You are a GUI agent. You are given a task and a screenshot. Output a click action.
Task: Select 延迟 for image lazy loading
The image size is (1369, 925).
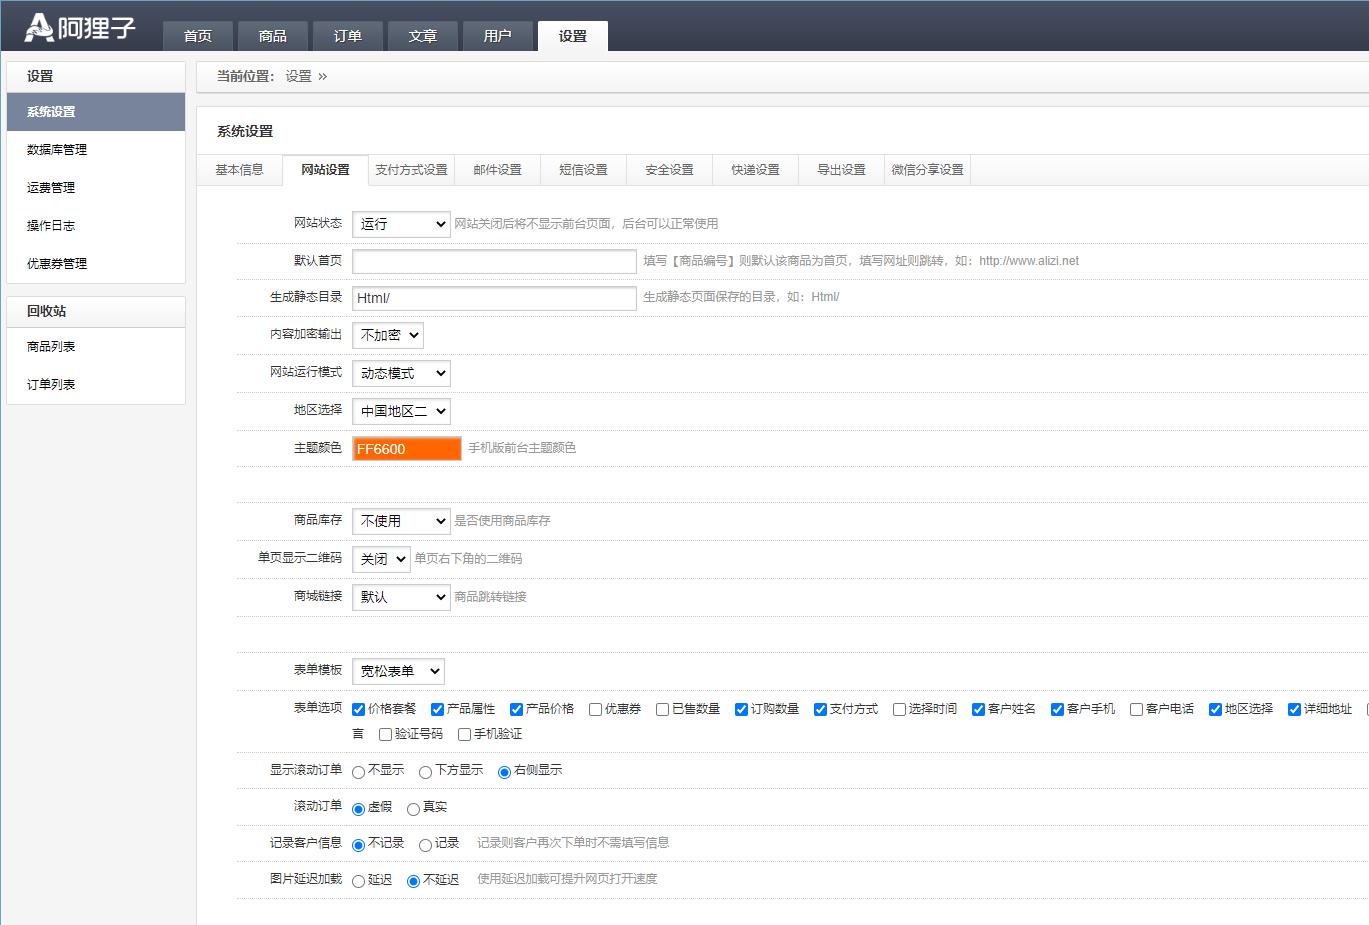click(x=358, y=881)
